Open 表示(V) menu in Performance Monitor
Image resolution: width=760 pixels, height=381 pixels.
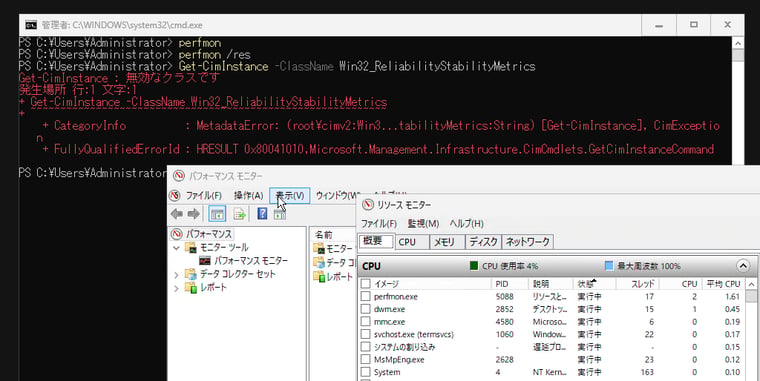pyautogui.click(x=290, y=195)
